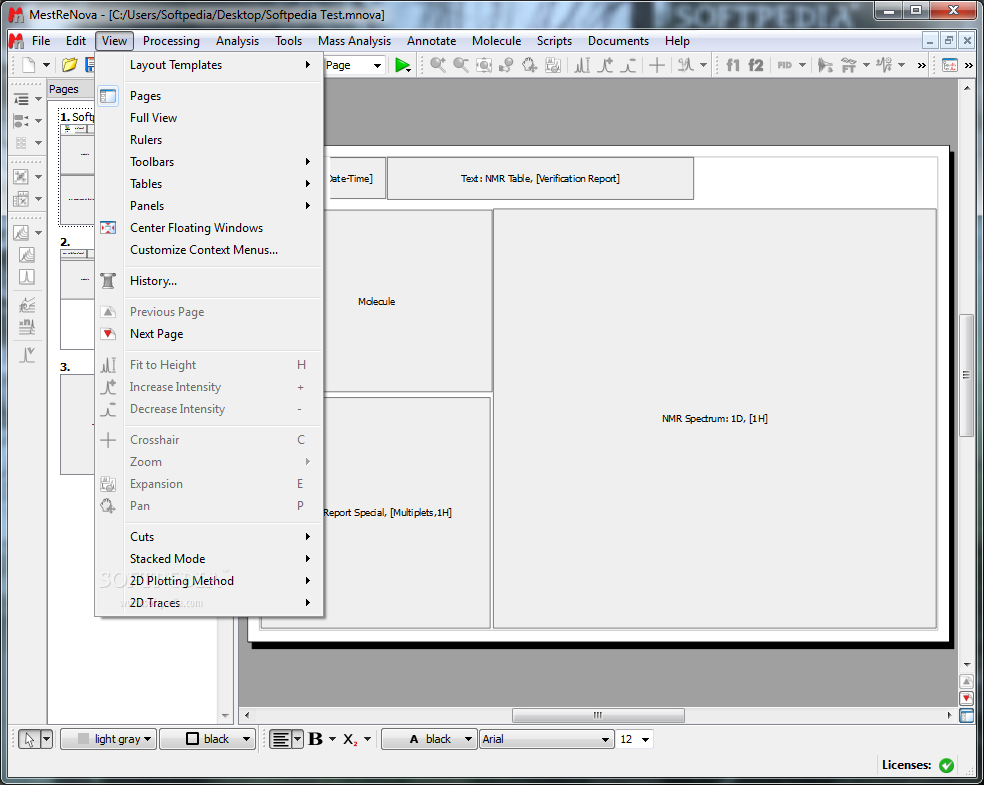Expand Layout Templates submenu
Viewport: 984px width, 785px height.
pyautogui.click(x=209, y=65)
